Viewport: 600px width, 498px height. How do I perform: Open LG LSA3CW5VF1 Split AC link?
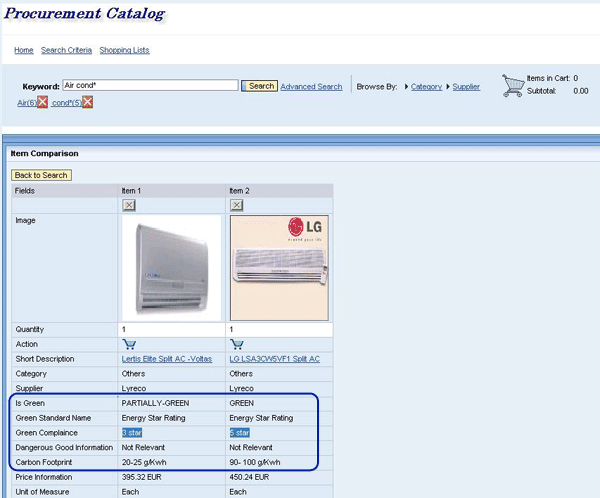coord(274,359)
